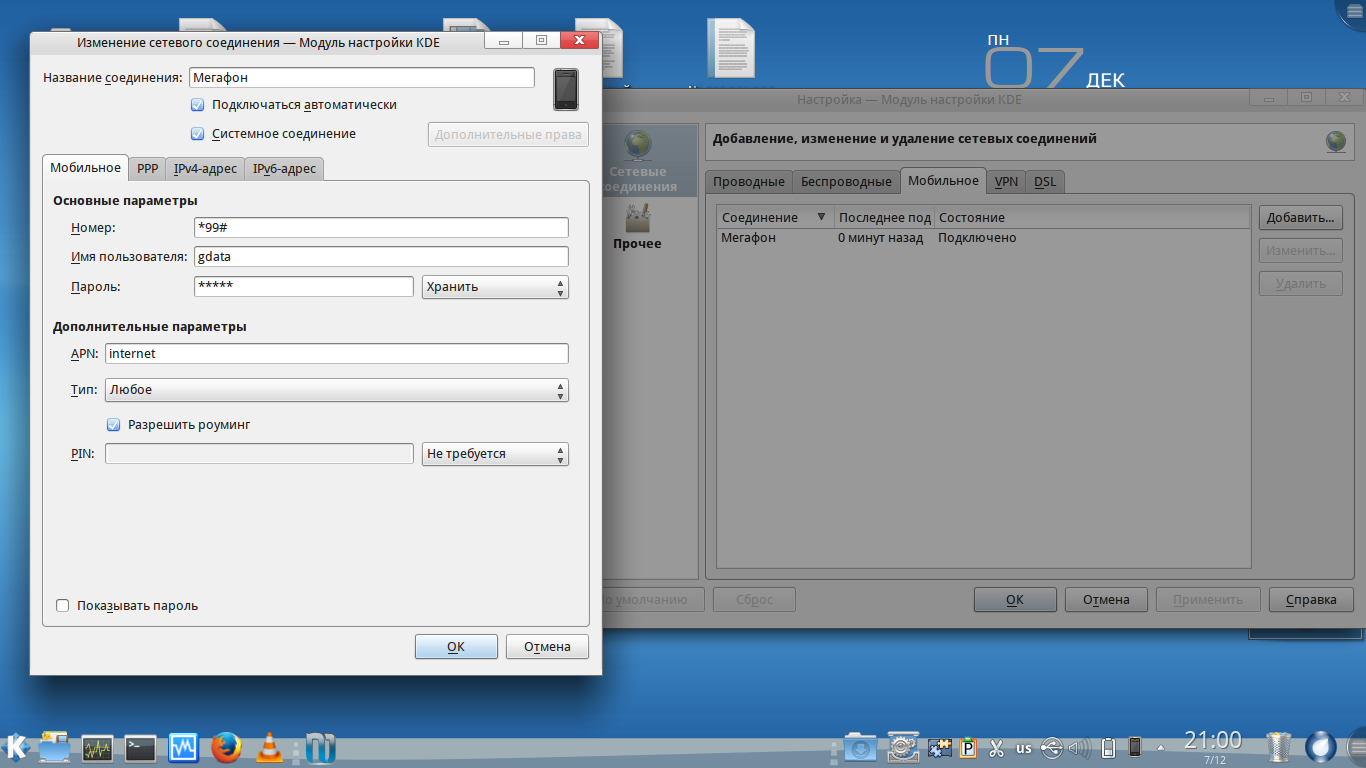
Task: Switch to the PPP tab
Action: point(147,169)
